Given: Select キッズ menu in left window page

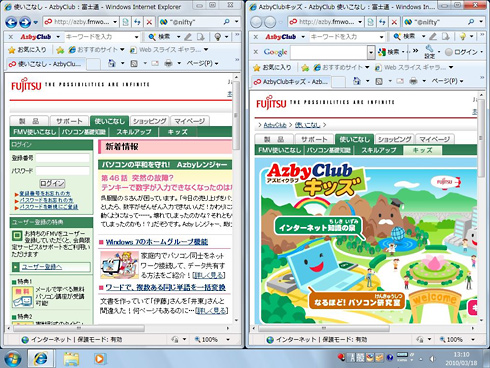Looking at the screenshot, I should coord(177,132).
